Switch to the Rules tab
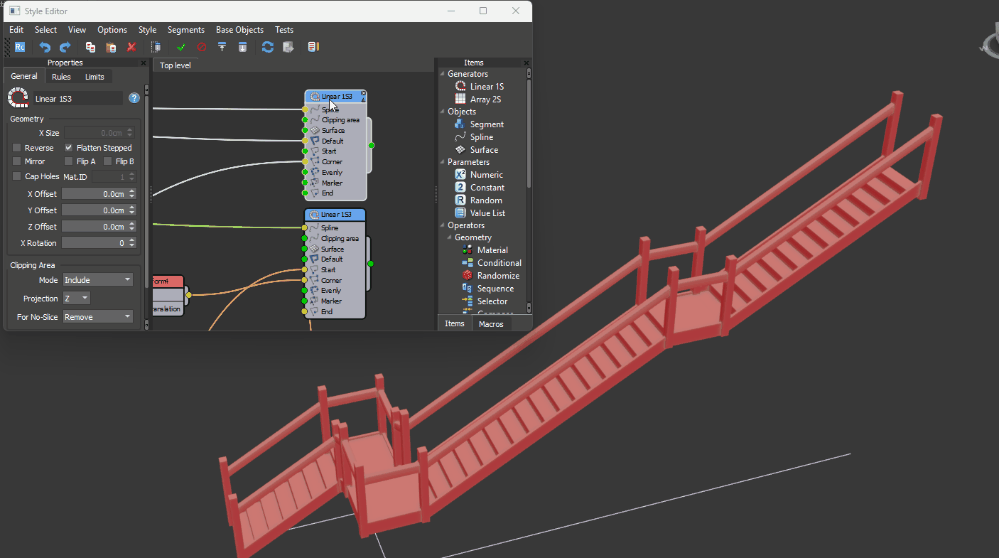Screen dimensions: 999x558 pyautogui.click(x=61, y=77)
